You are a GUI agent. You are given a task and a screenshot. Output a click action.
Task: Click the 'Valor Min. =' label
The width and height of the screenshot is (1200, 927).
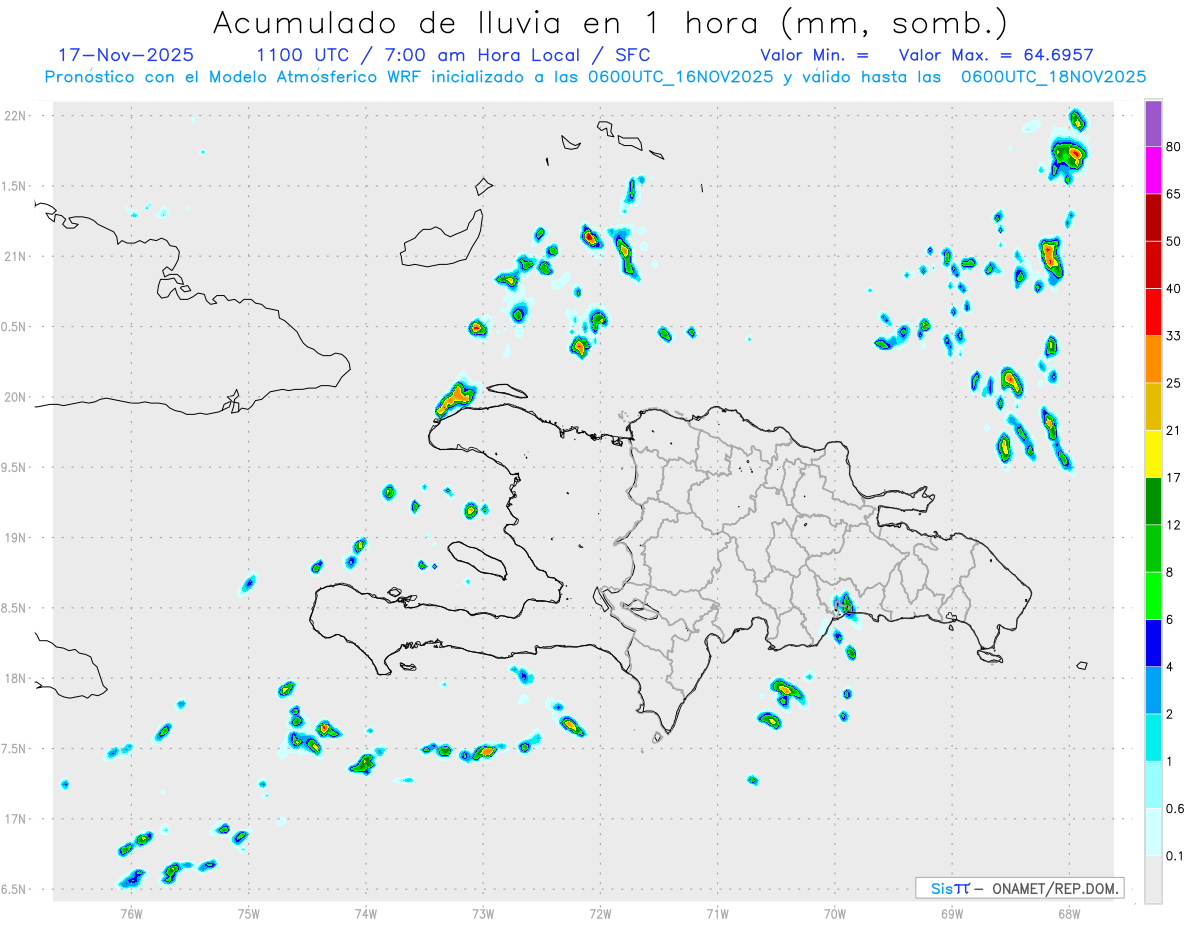814,55
